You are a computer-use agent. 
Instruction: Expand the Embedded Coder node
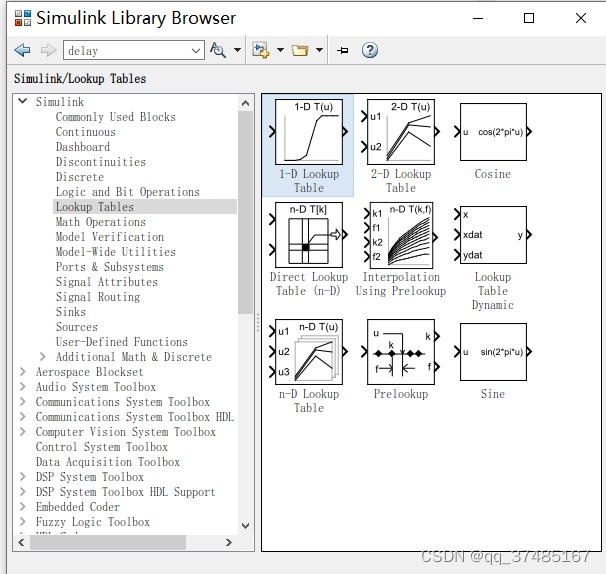[23, 506]
